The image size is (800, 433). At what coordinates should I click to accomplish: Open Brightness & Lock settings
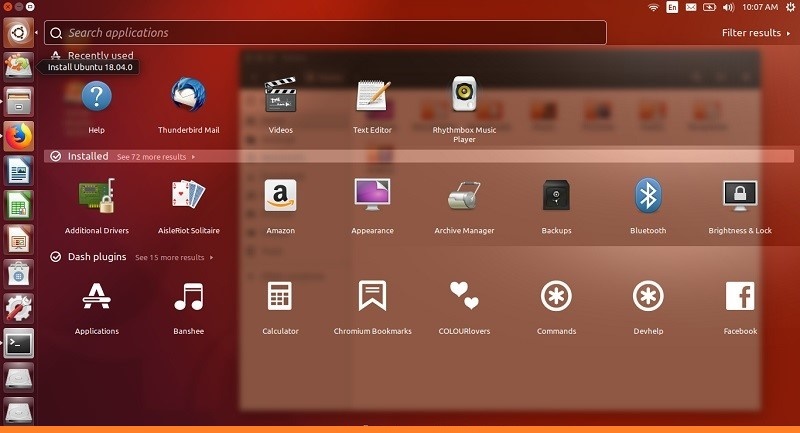pos(740,195)
